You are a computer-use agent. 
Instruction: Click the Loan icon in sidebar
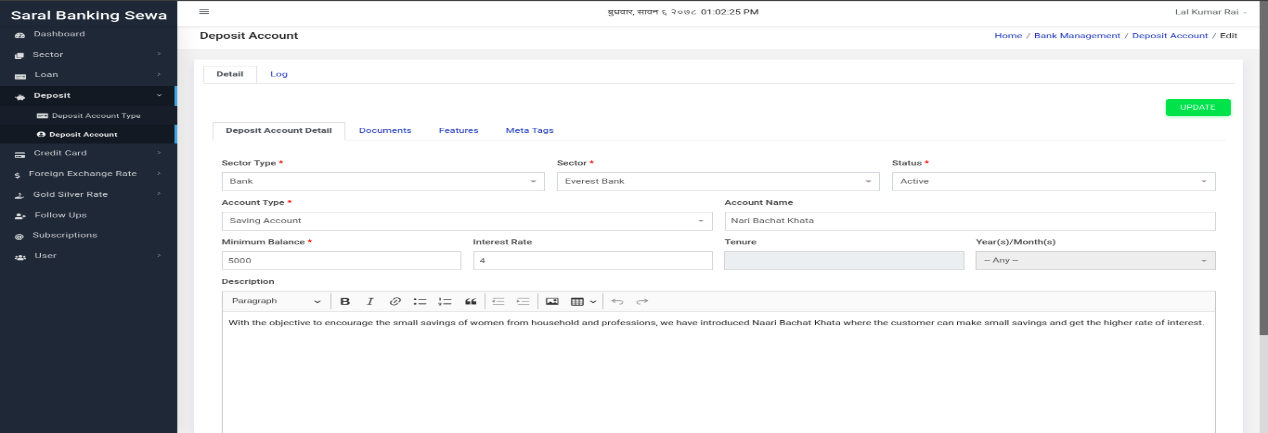[x=19, y=75]
